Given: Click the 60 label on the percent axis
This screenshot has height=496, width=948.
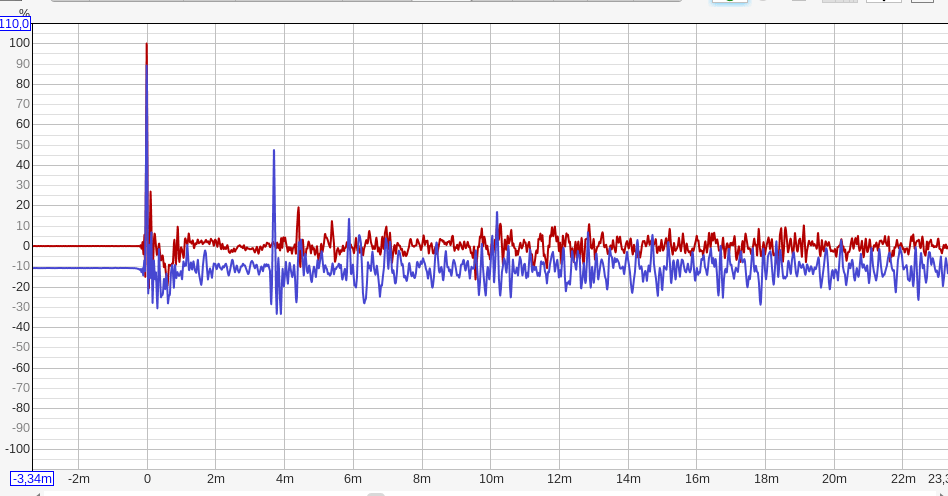Looking at the screenshot, I should pyautogui.click(x=23, y=124).
